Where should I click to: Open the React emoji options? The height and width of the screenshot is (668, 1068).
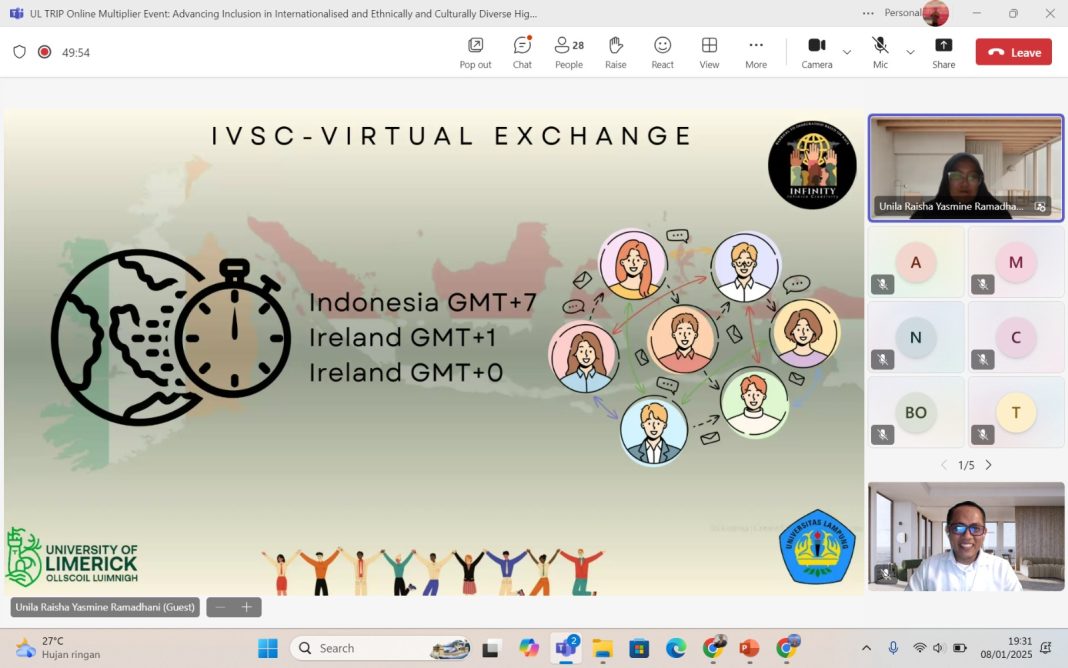coord(662,52)
